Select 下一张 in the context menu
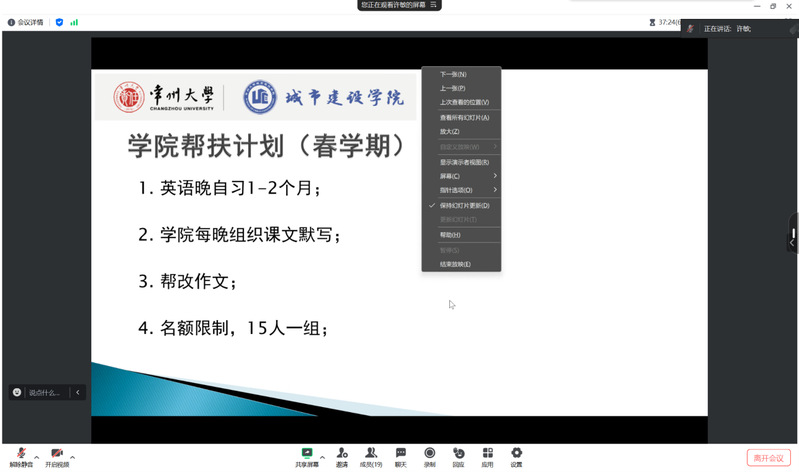The image size is (799, 472). pos(453,74)
